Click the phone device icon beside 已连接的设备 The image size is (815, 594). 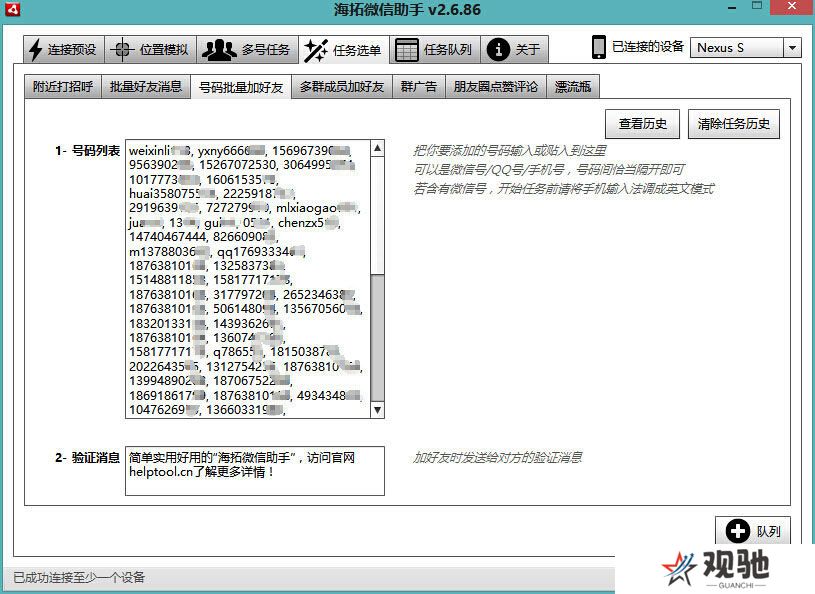click(599, 47)
